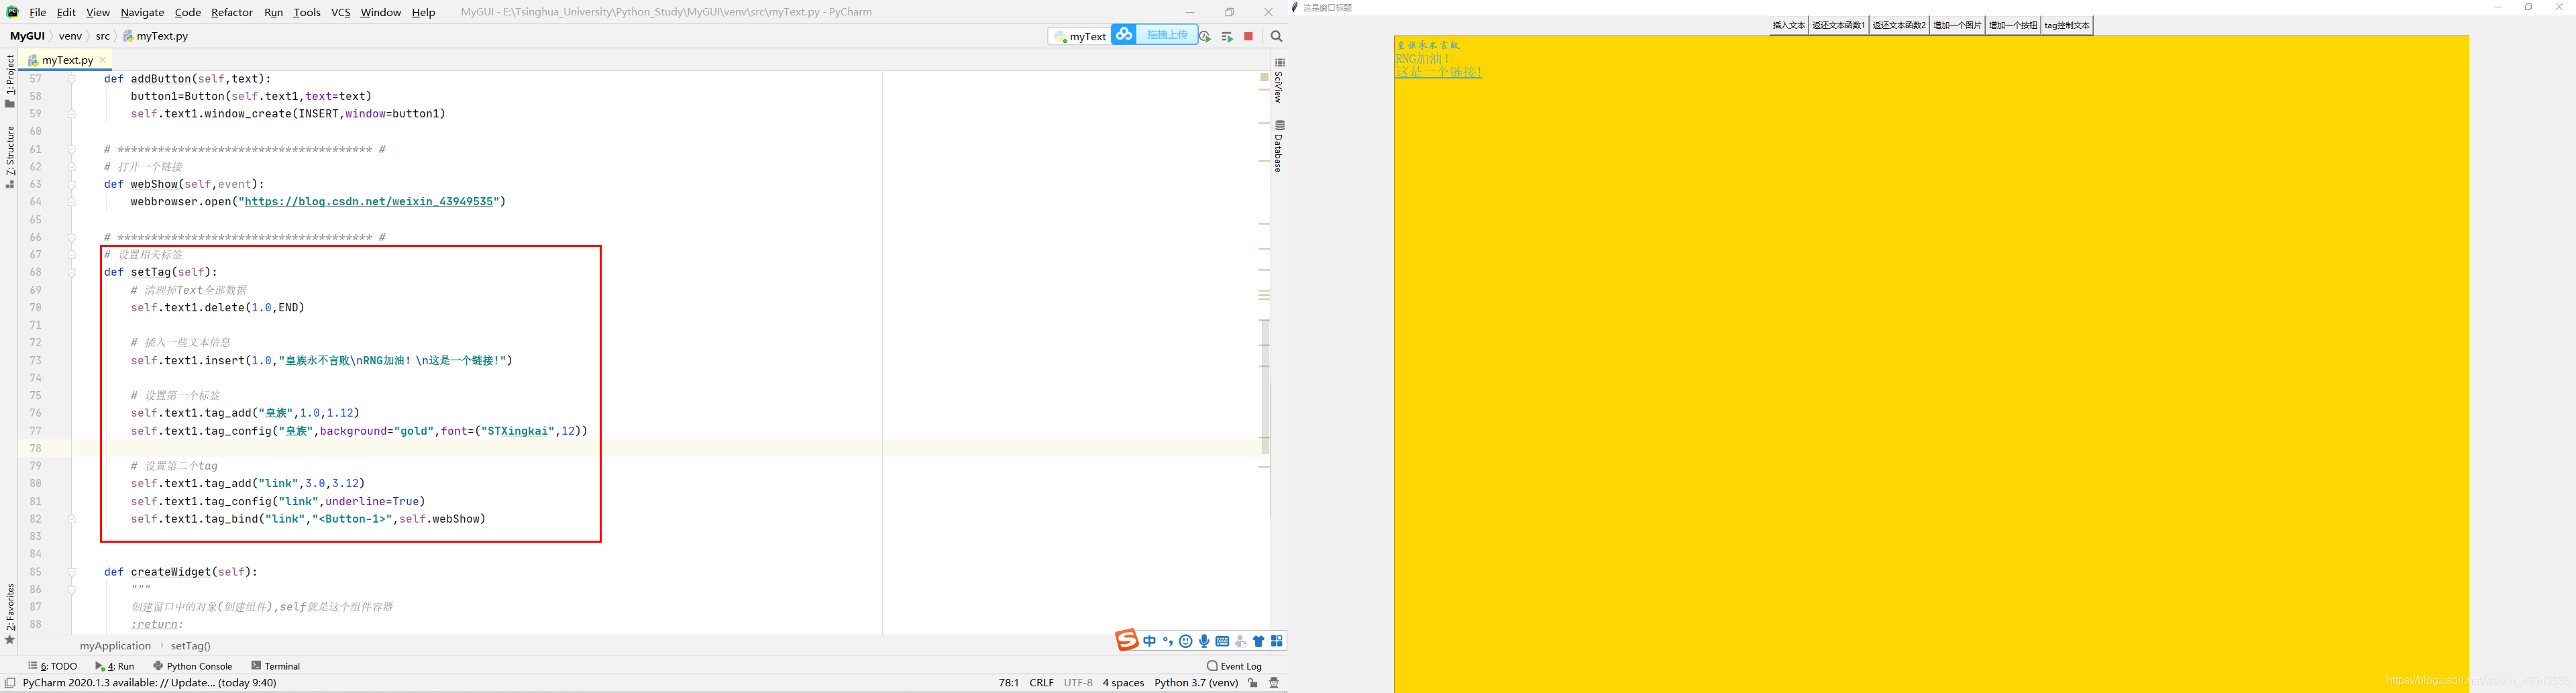Click setTag() in the editor breadcrumb
Image resolution: width=2576 pixels, height=693 pixels.
[191, 646]
